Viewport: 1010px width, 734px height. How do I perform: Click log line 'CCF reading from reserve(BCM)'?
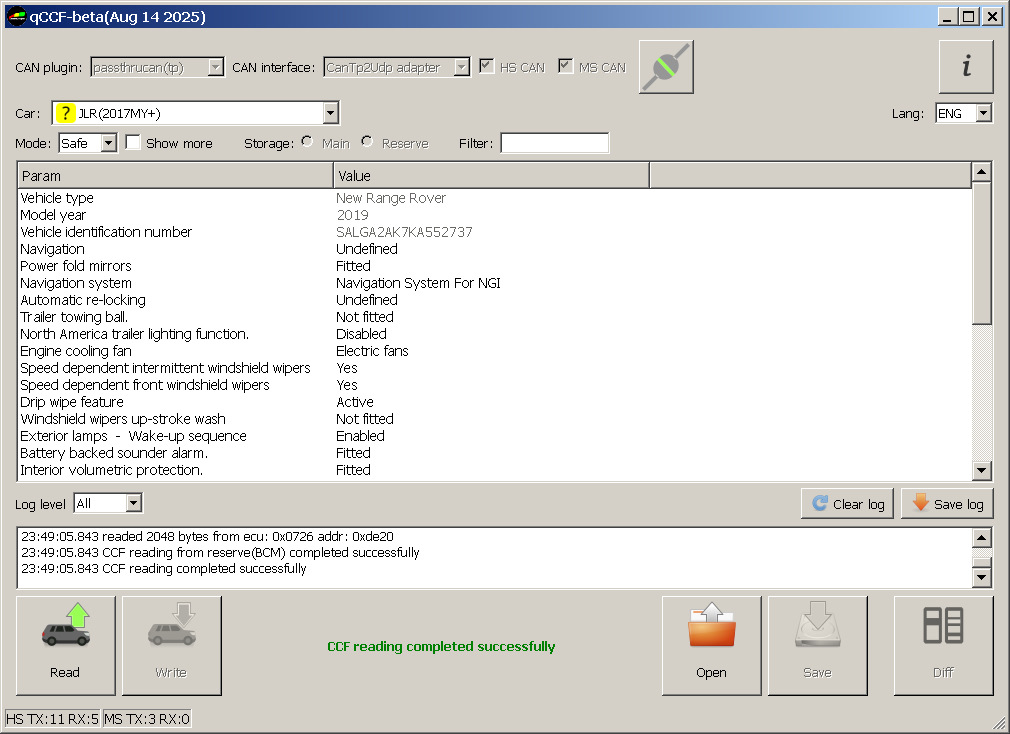click(x=220, y=552)
